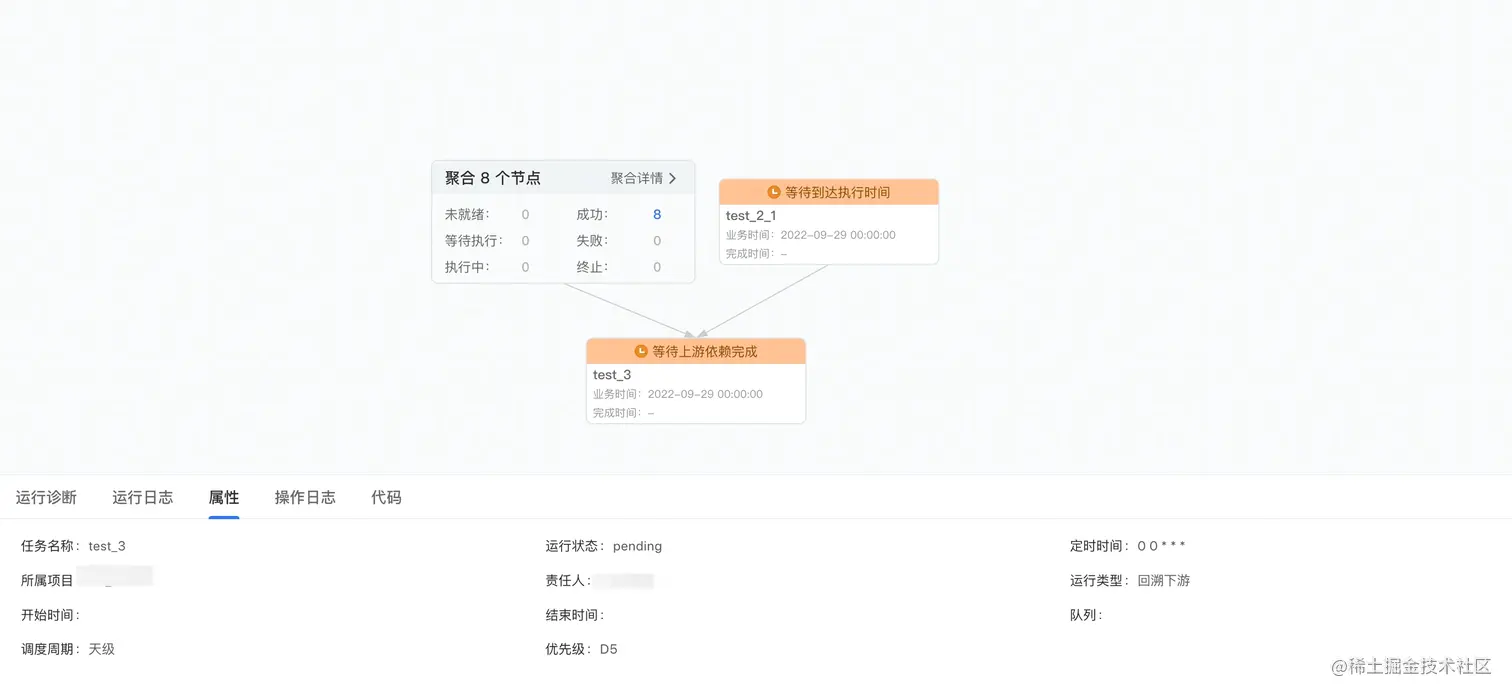Click test_3 业务时间 value
Screen dimensions: 1512x697
705,394
